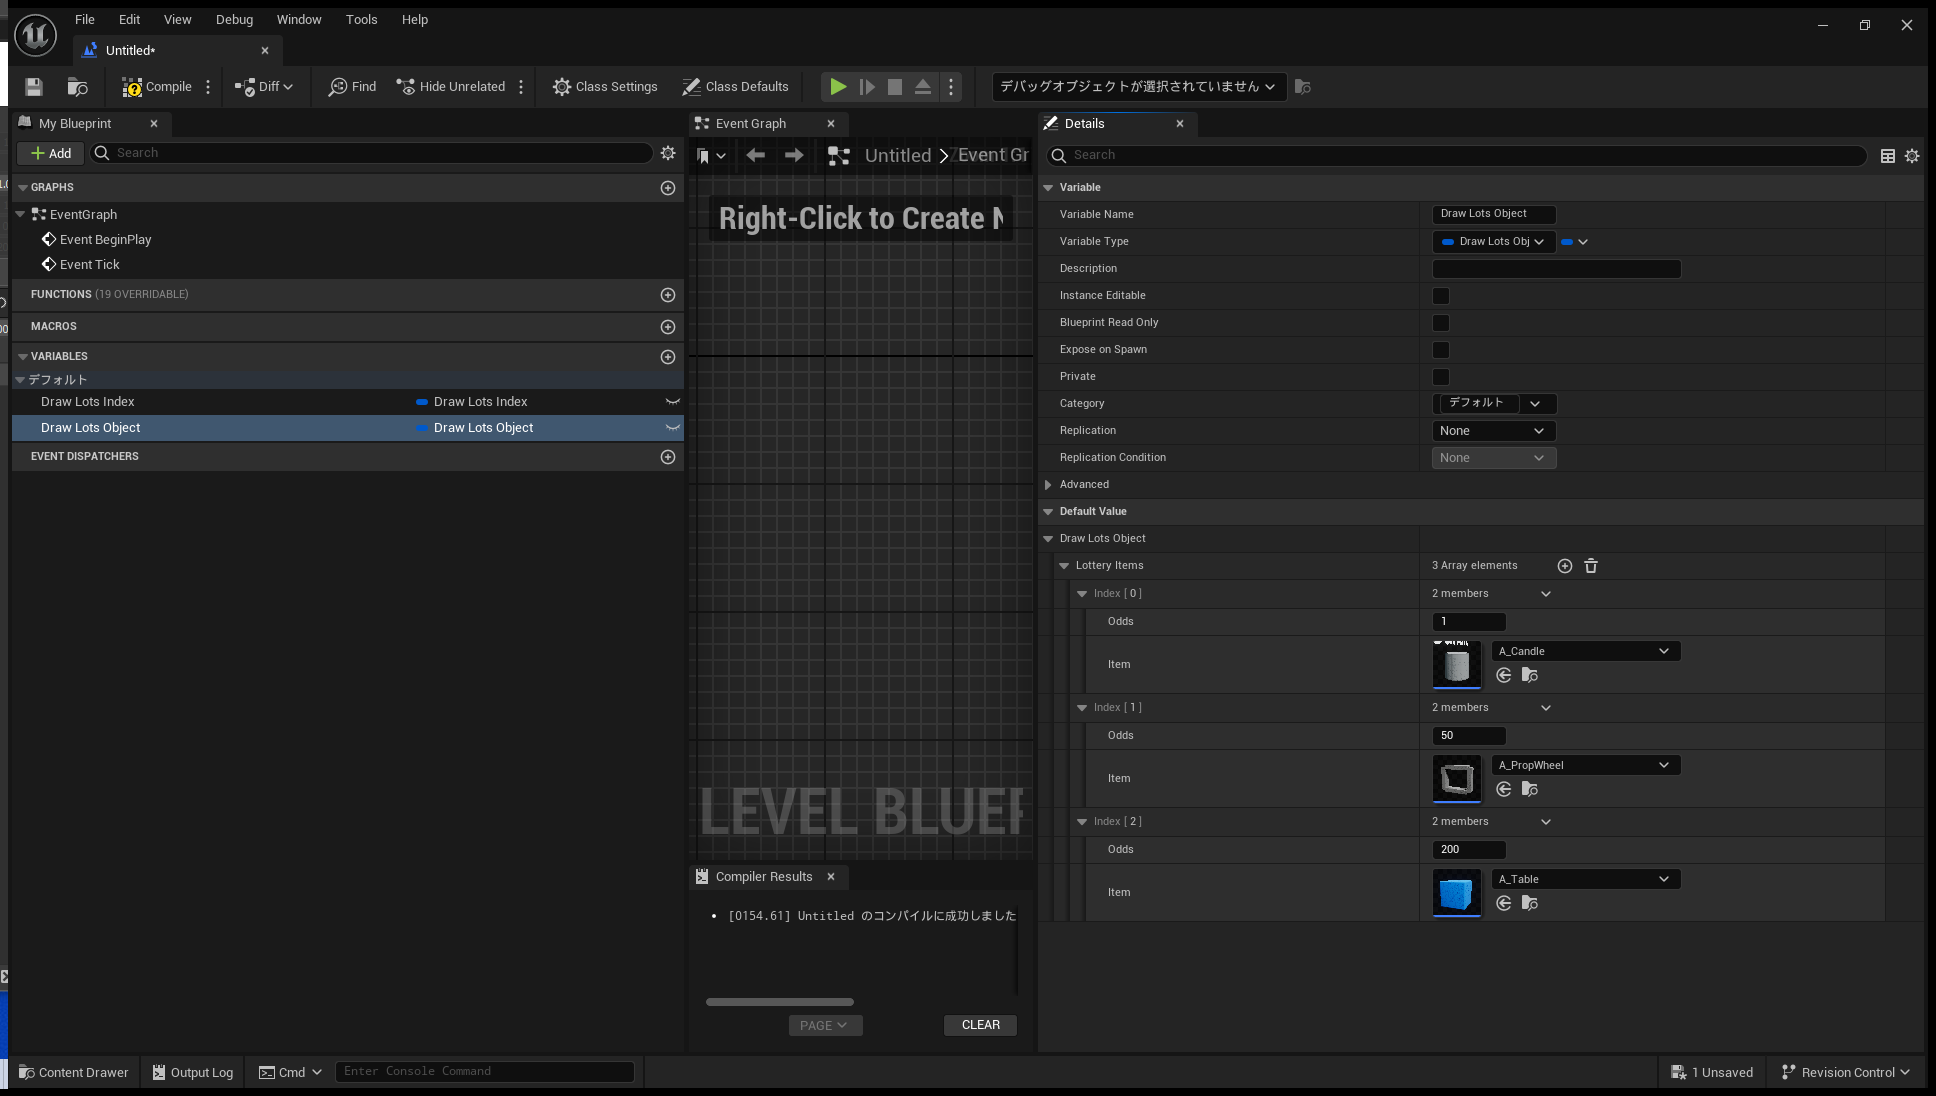
Task: Add a new variable with plus icon
Action: 668,357
